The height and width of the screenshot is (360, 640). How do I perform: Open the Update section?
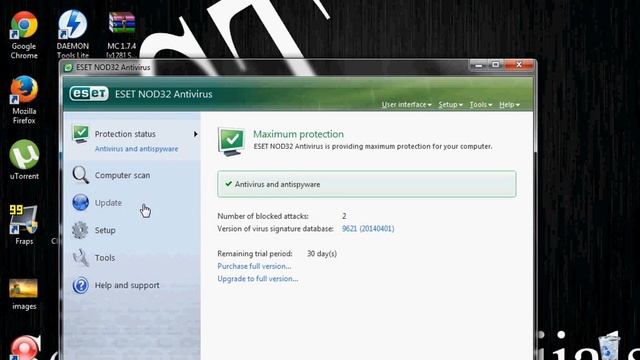pyautogui.click(x=108, y=203)
